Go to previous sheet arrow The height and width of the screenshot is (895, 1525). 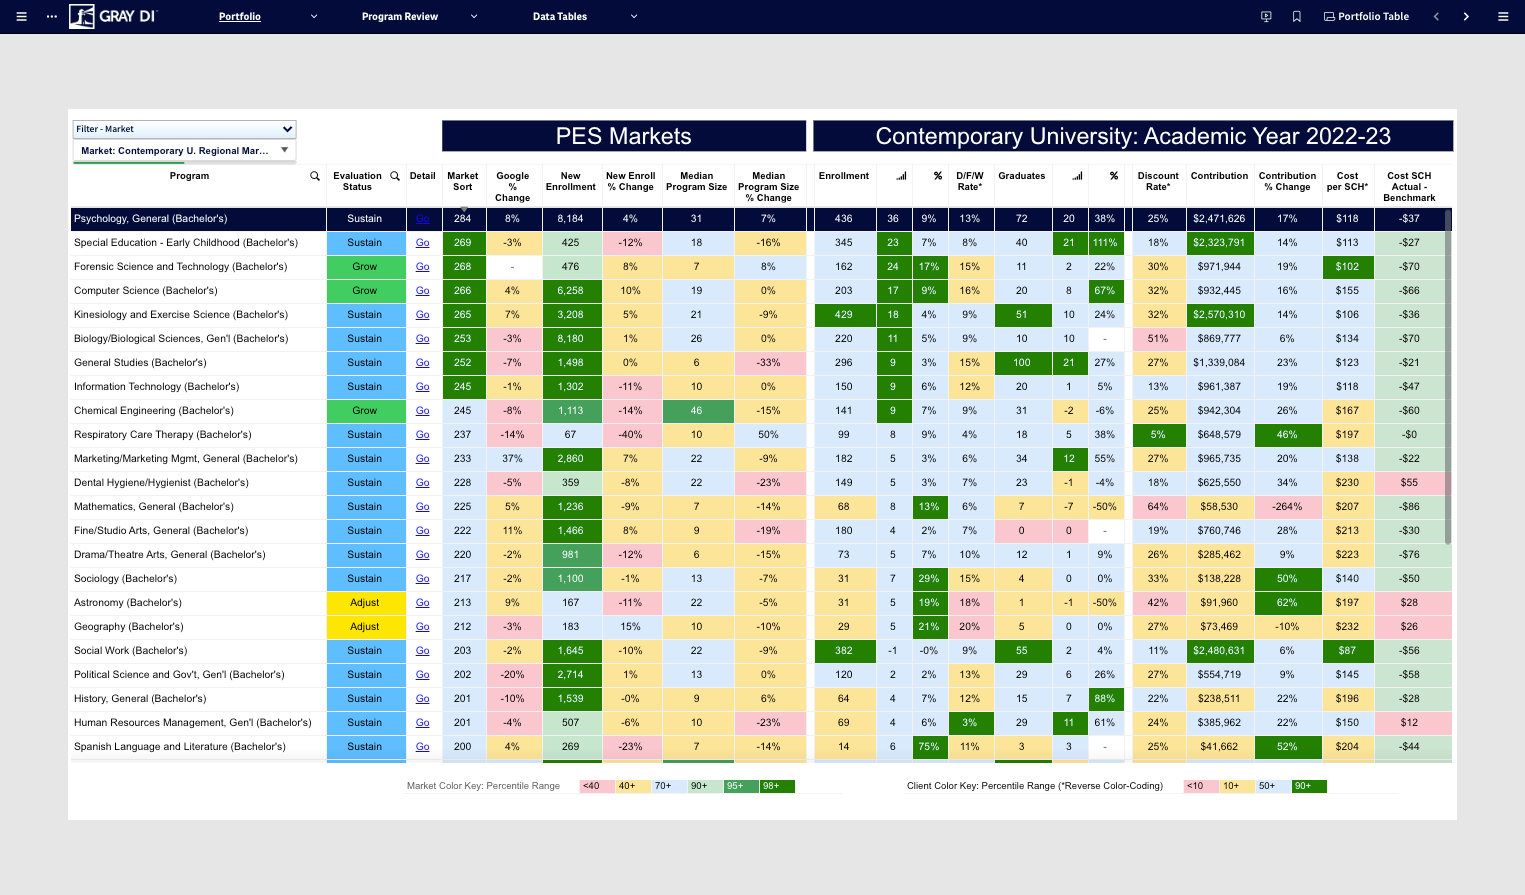coord(1436,17)
